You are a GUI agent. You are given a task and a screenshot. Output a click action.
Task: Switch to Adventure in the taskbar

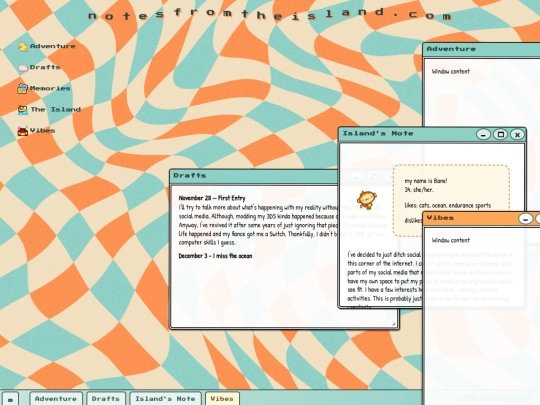[x=56, y=399]
